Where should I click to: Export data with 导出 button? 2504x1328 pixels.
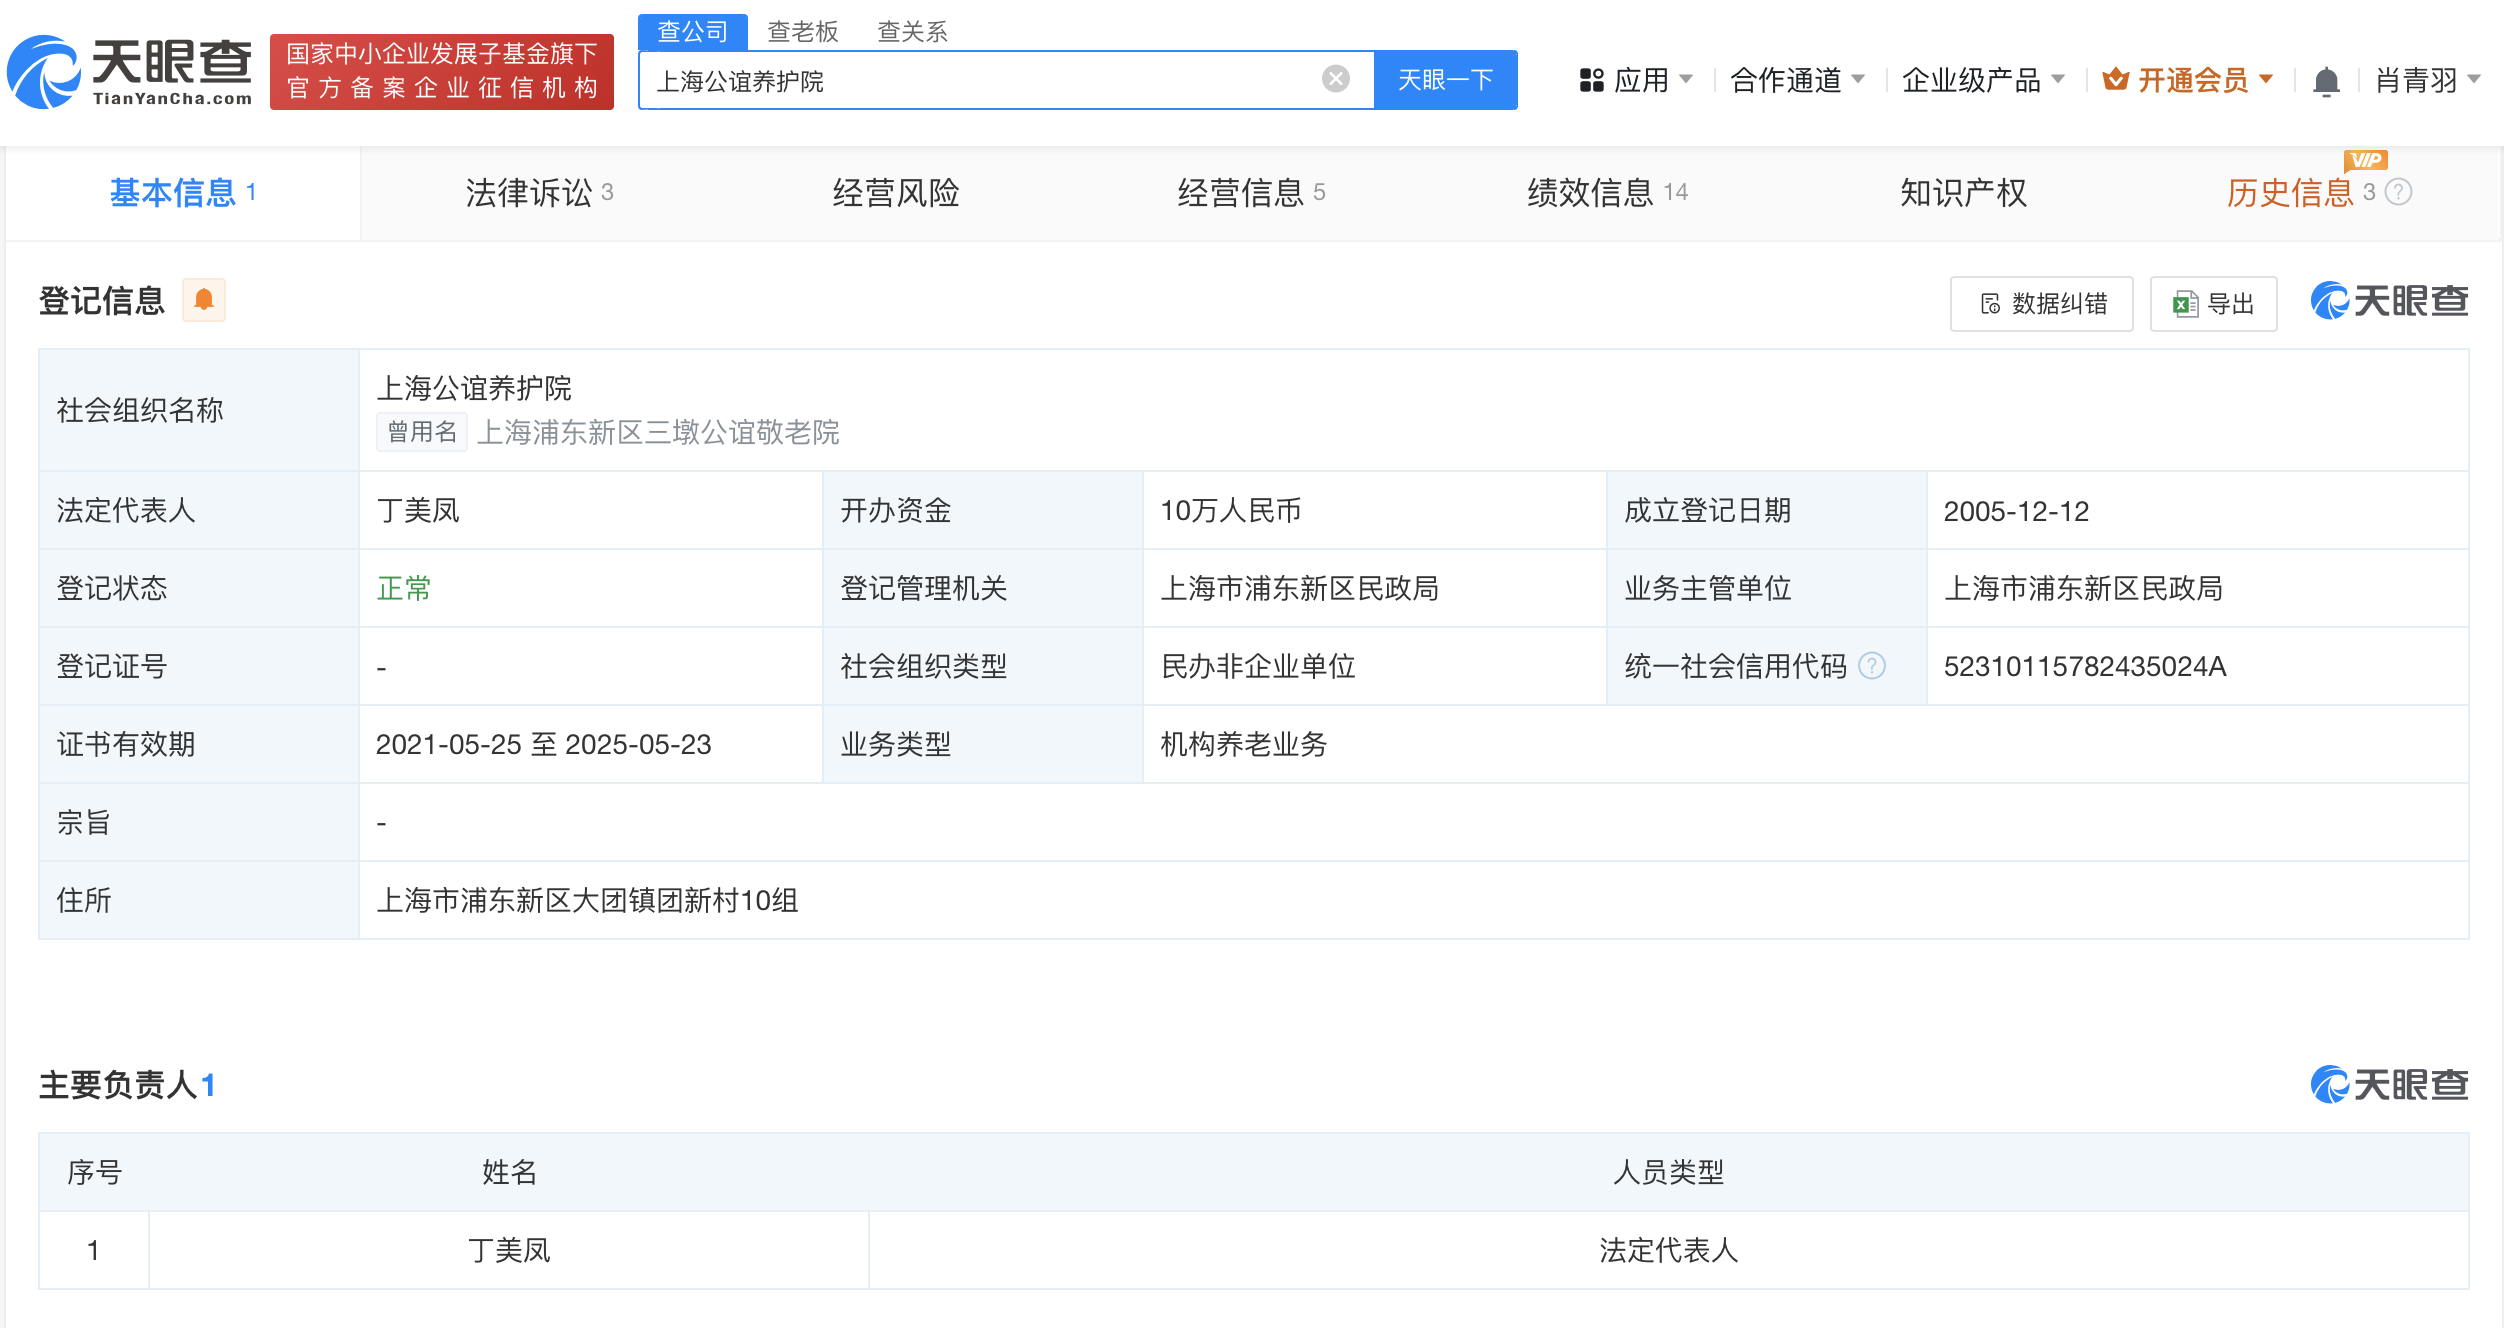click(2213, 304)
